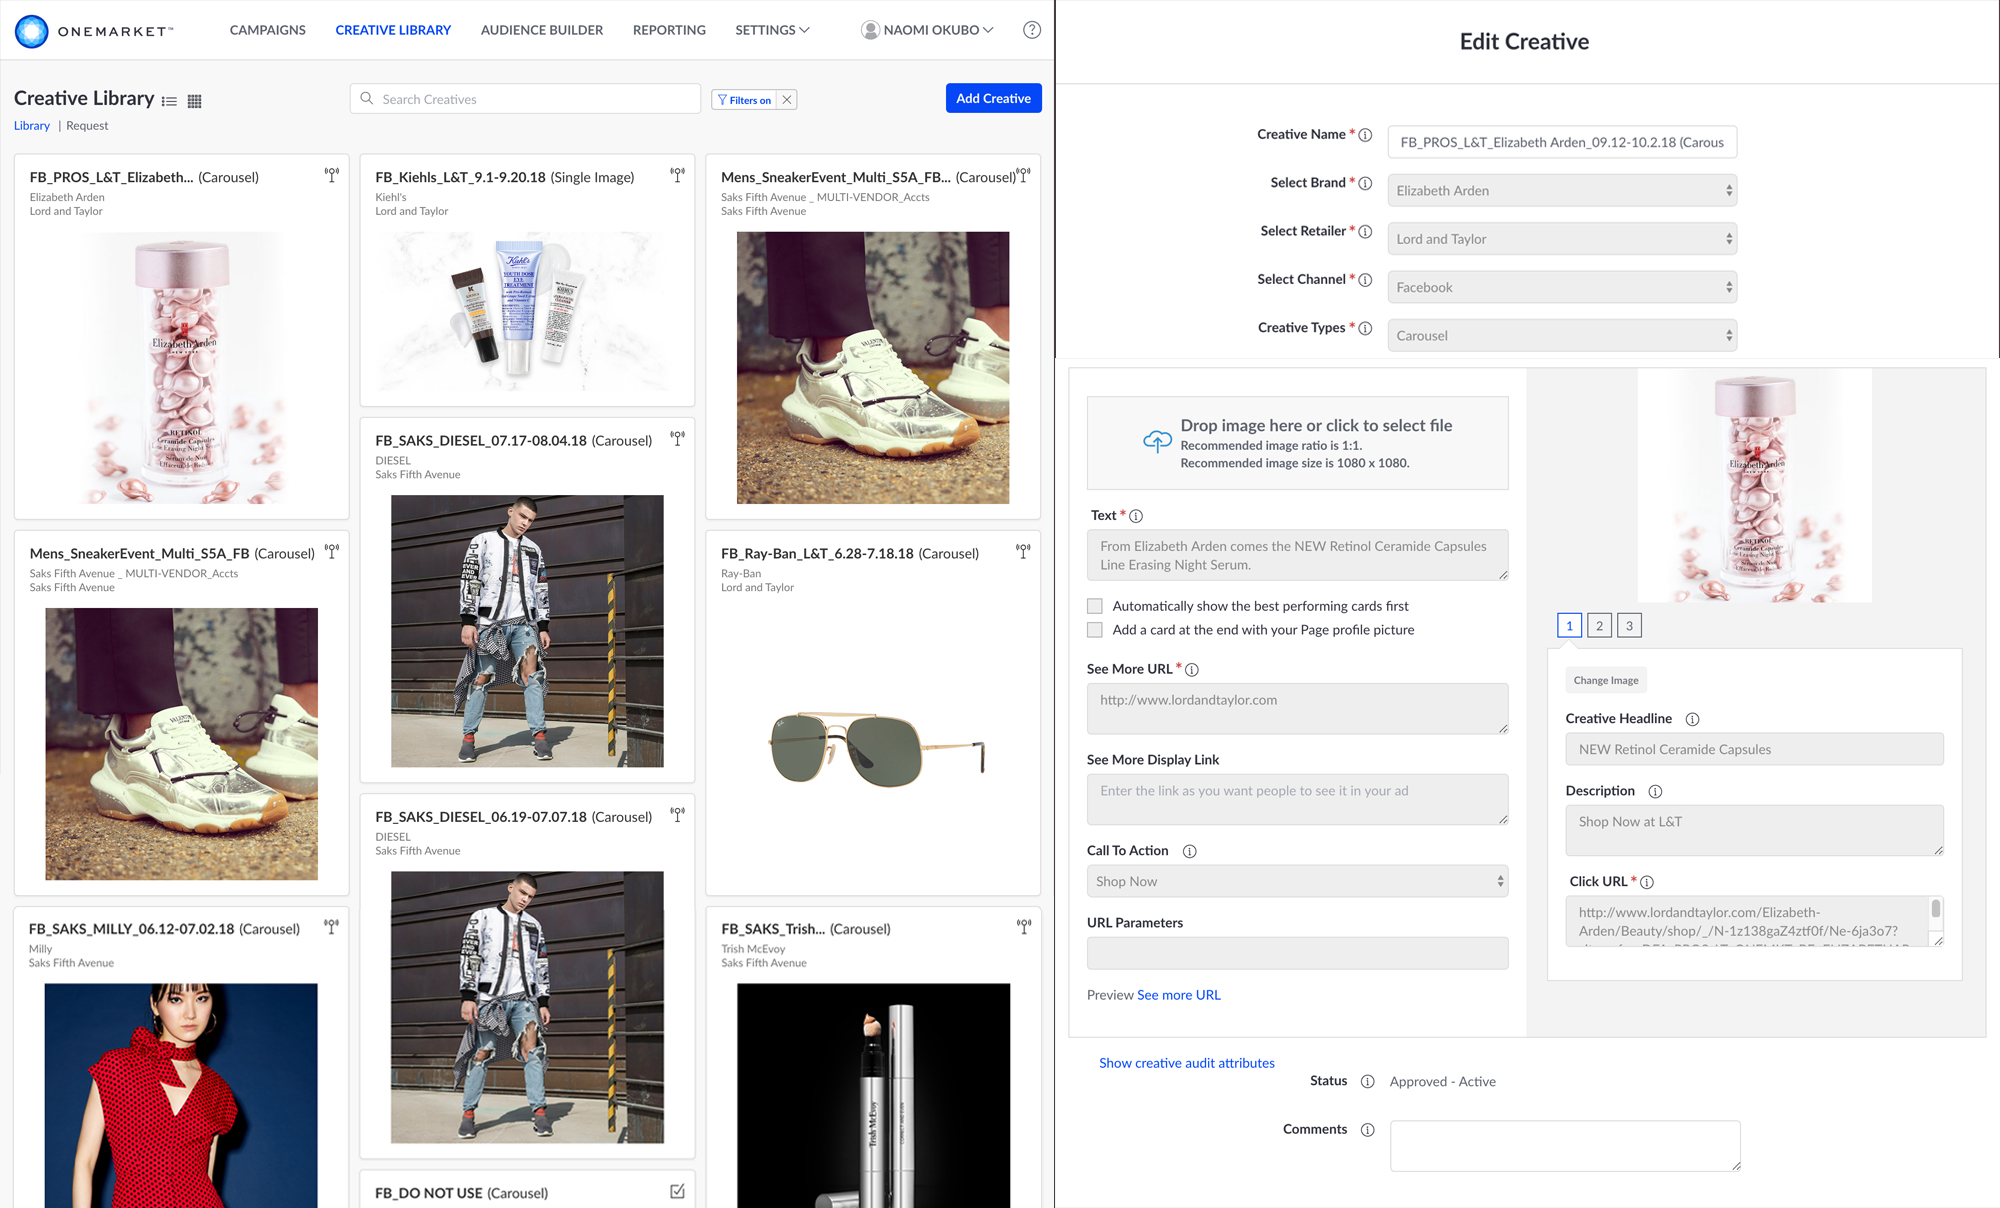This screenshot has height=1208, width=2000.
Task: Click broadcast icon on FB_SAKS_DIESEL_06.19-07.07.18 card
Action: click(x=678, y=815)
